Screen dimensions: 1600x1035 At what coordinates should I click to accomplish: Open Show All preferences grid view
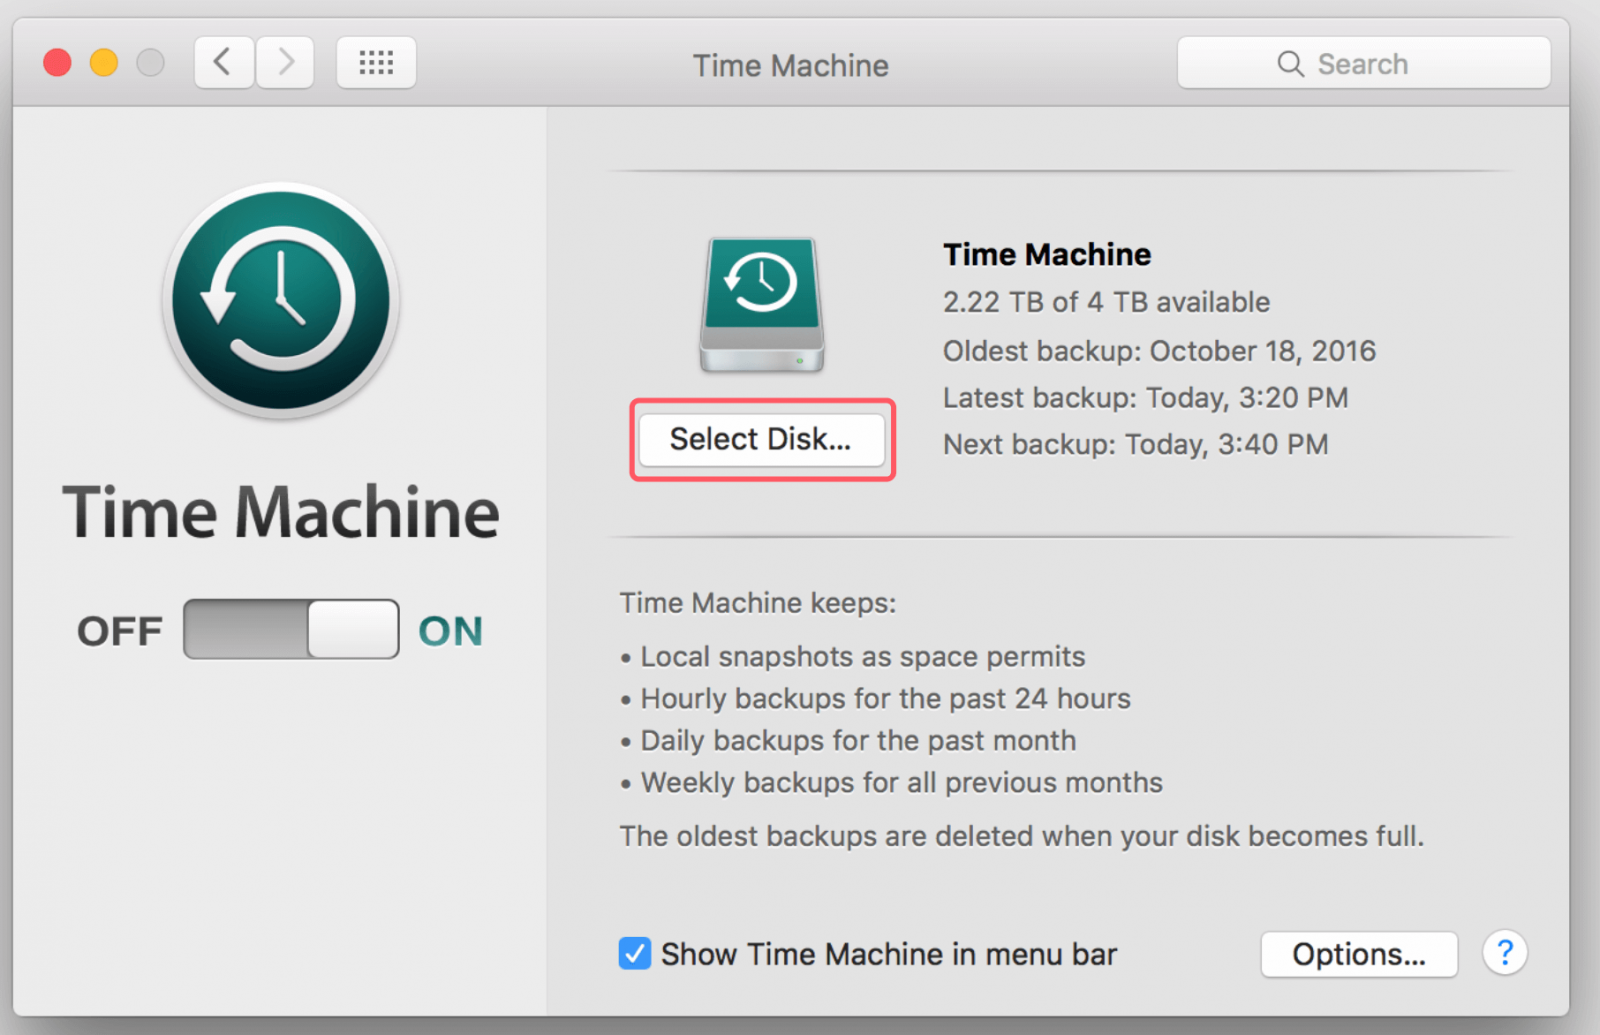click(x=375, y=62)
